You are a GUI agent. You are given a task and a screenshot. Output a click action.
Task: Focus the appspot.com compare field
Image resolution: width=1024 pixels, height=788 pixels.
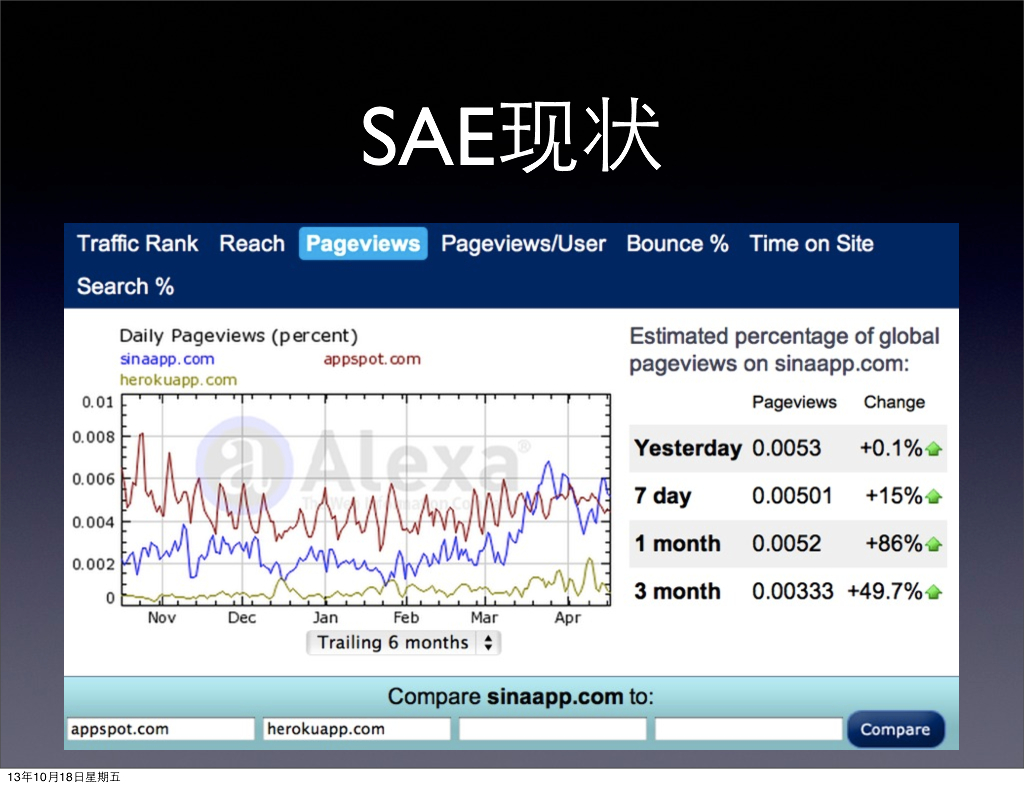(161, 729)
